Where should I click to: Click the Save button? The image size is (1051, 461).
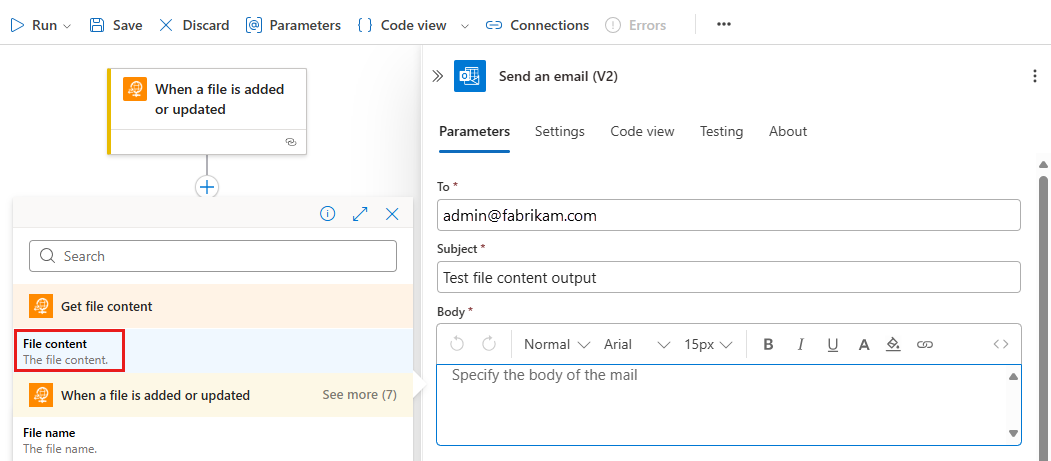click(x=116, y=25)
